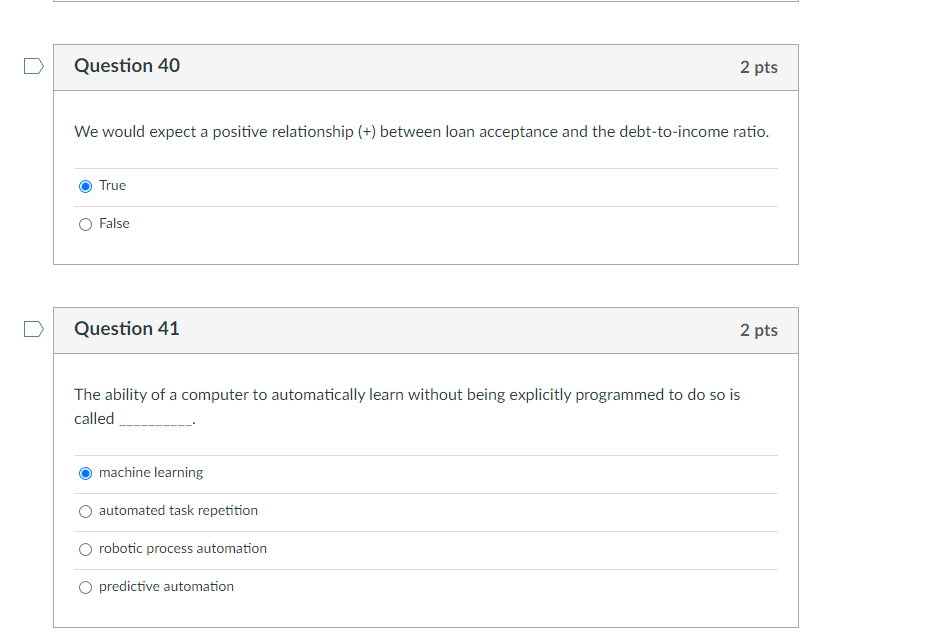935x638 pixels.
Task: Select the True radio button circle
Action: [x=85, y=187]
